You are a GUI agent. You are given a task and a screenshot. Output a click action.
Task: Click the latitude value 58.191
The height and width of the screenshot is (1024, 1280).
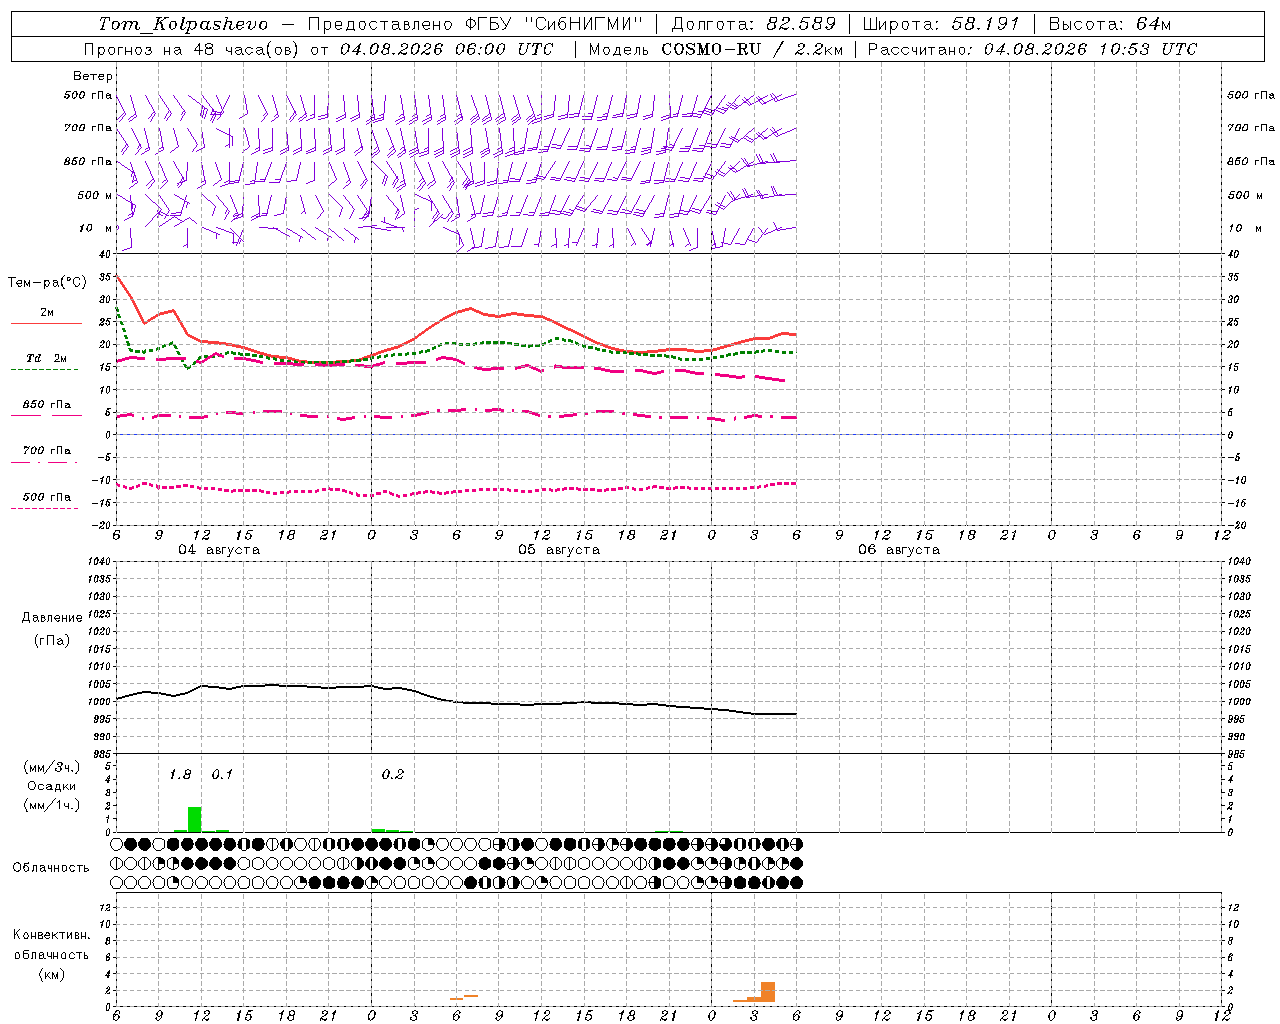tap(984, 24)
